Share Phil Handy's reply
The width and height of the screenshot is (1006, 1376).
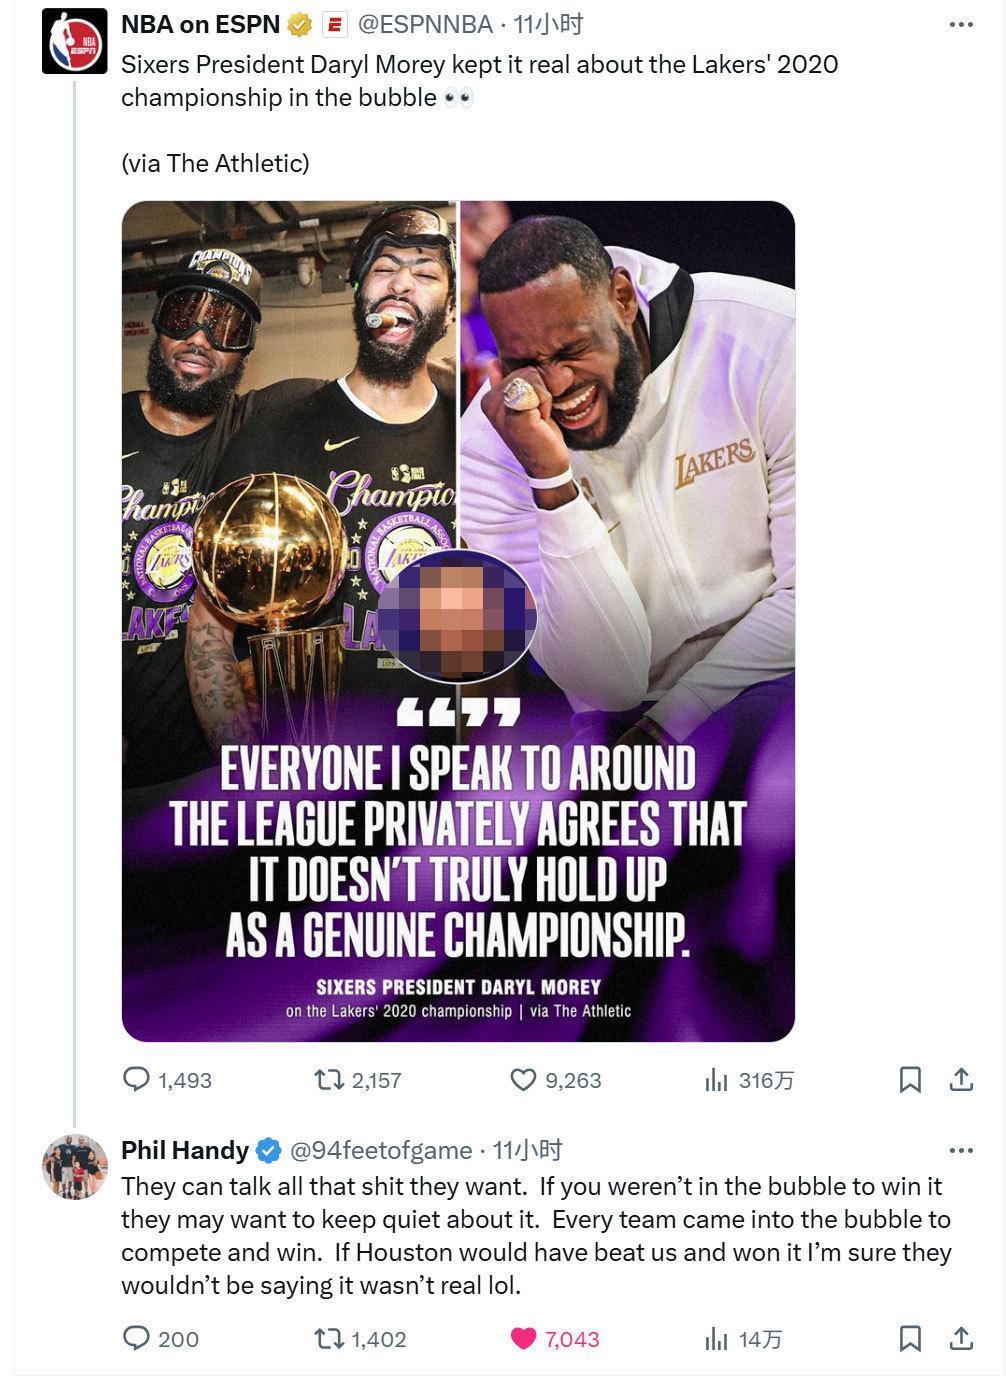[961, 1338]
